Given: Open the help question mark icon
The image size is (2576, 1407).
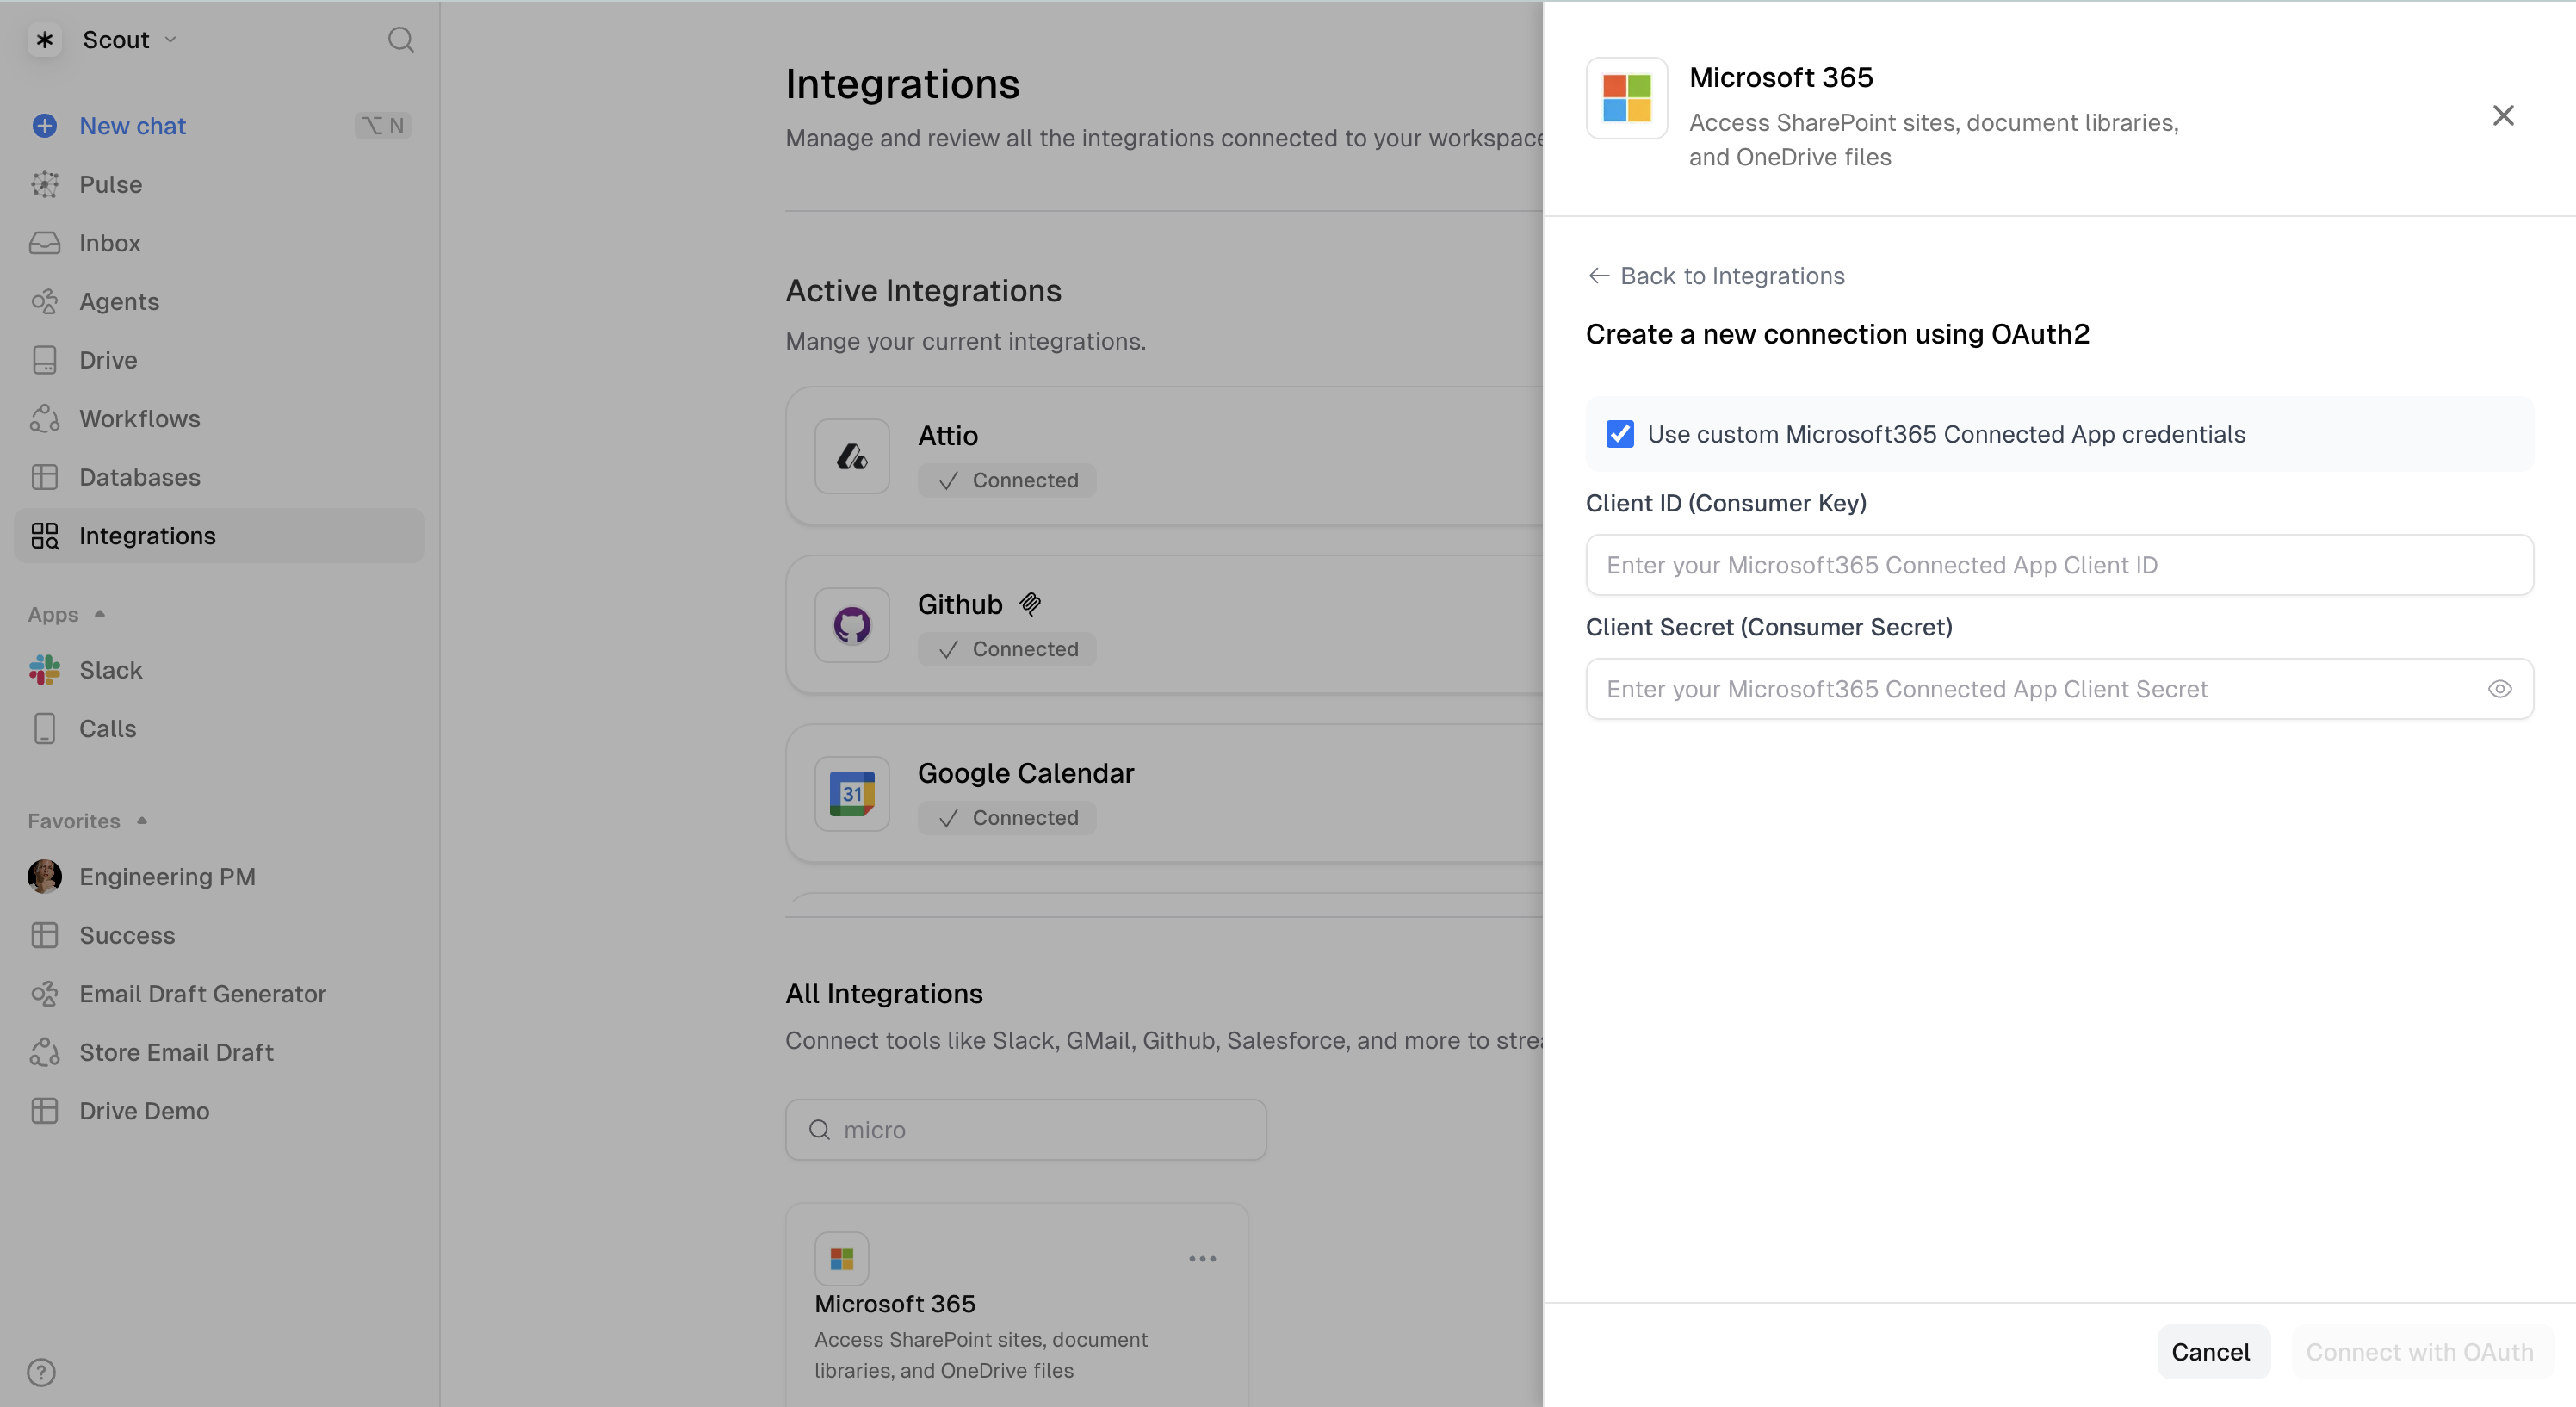Looking at the screenshot, I should pos(41,1372).
